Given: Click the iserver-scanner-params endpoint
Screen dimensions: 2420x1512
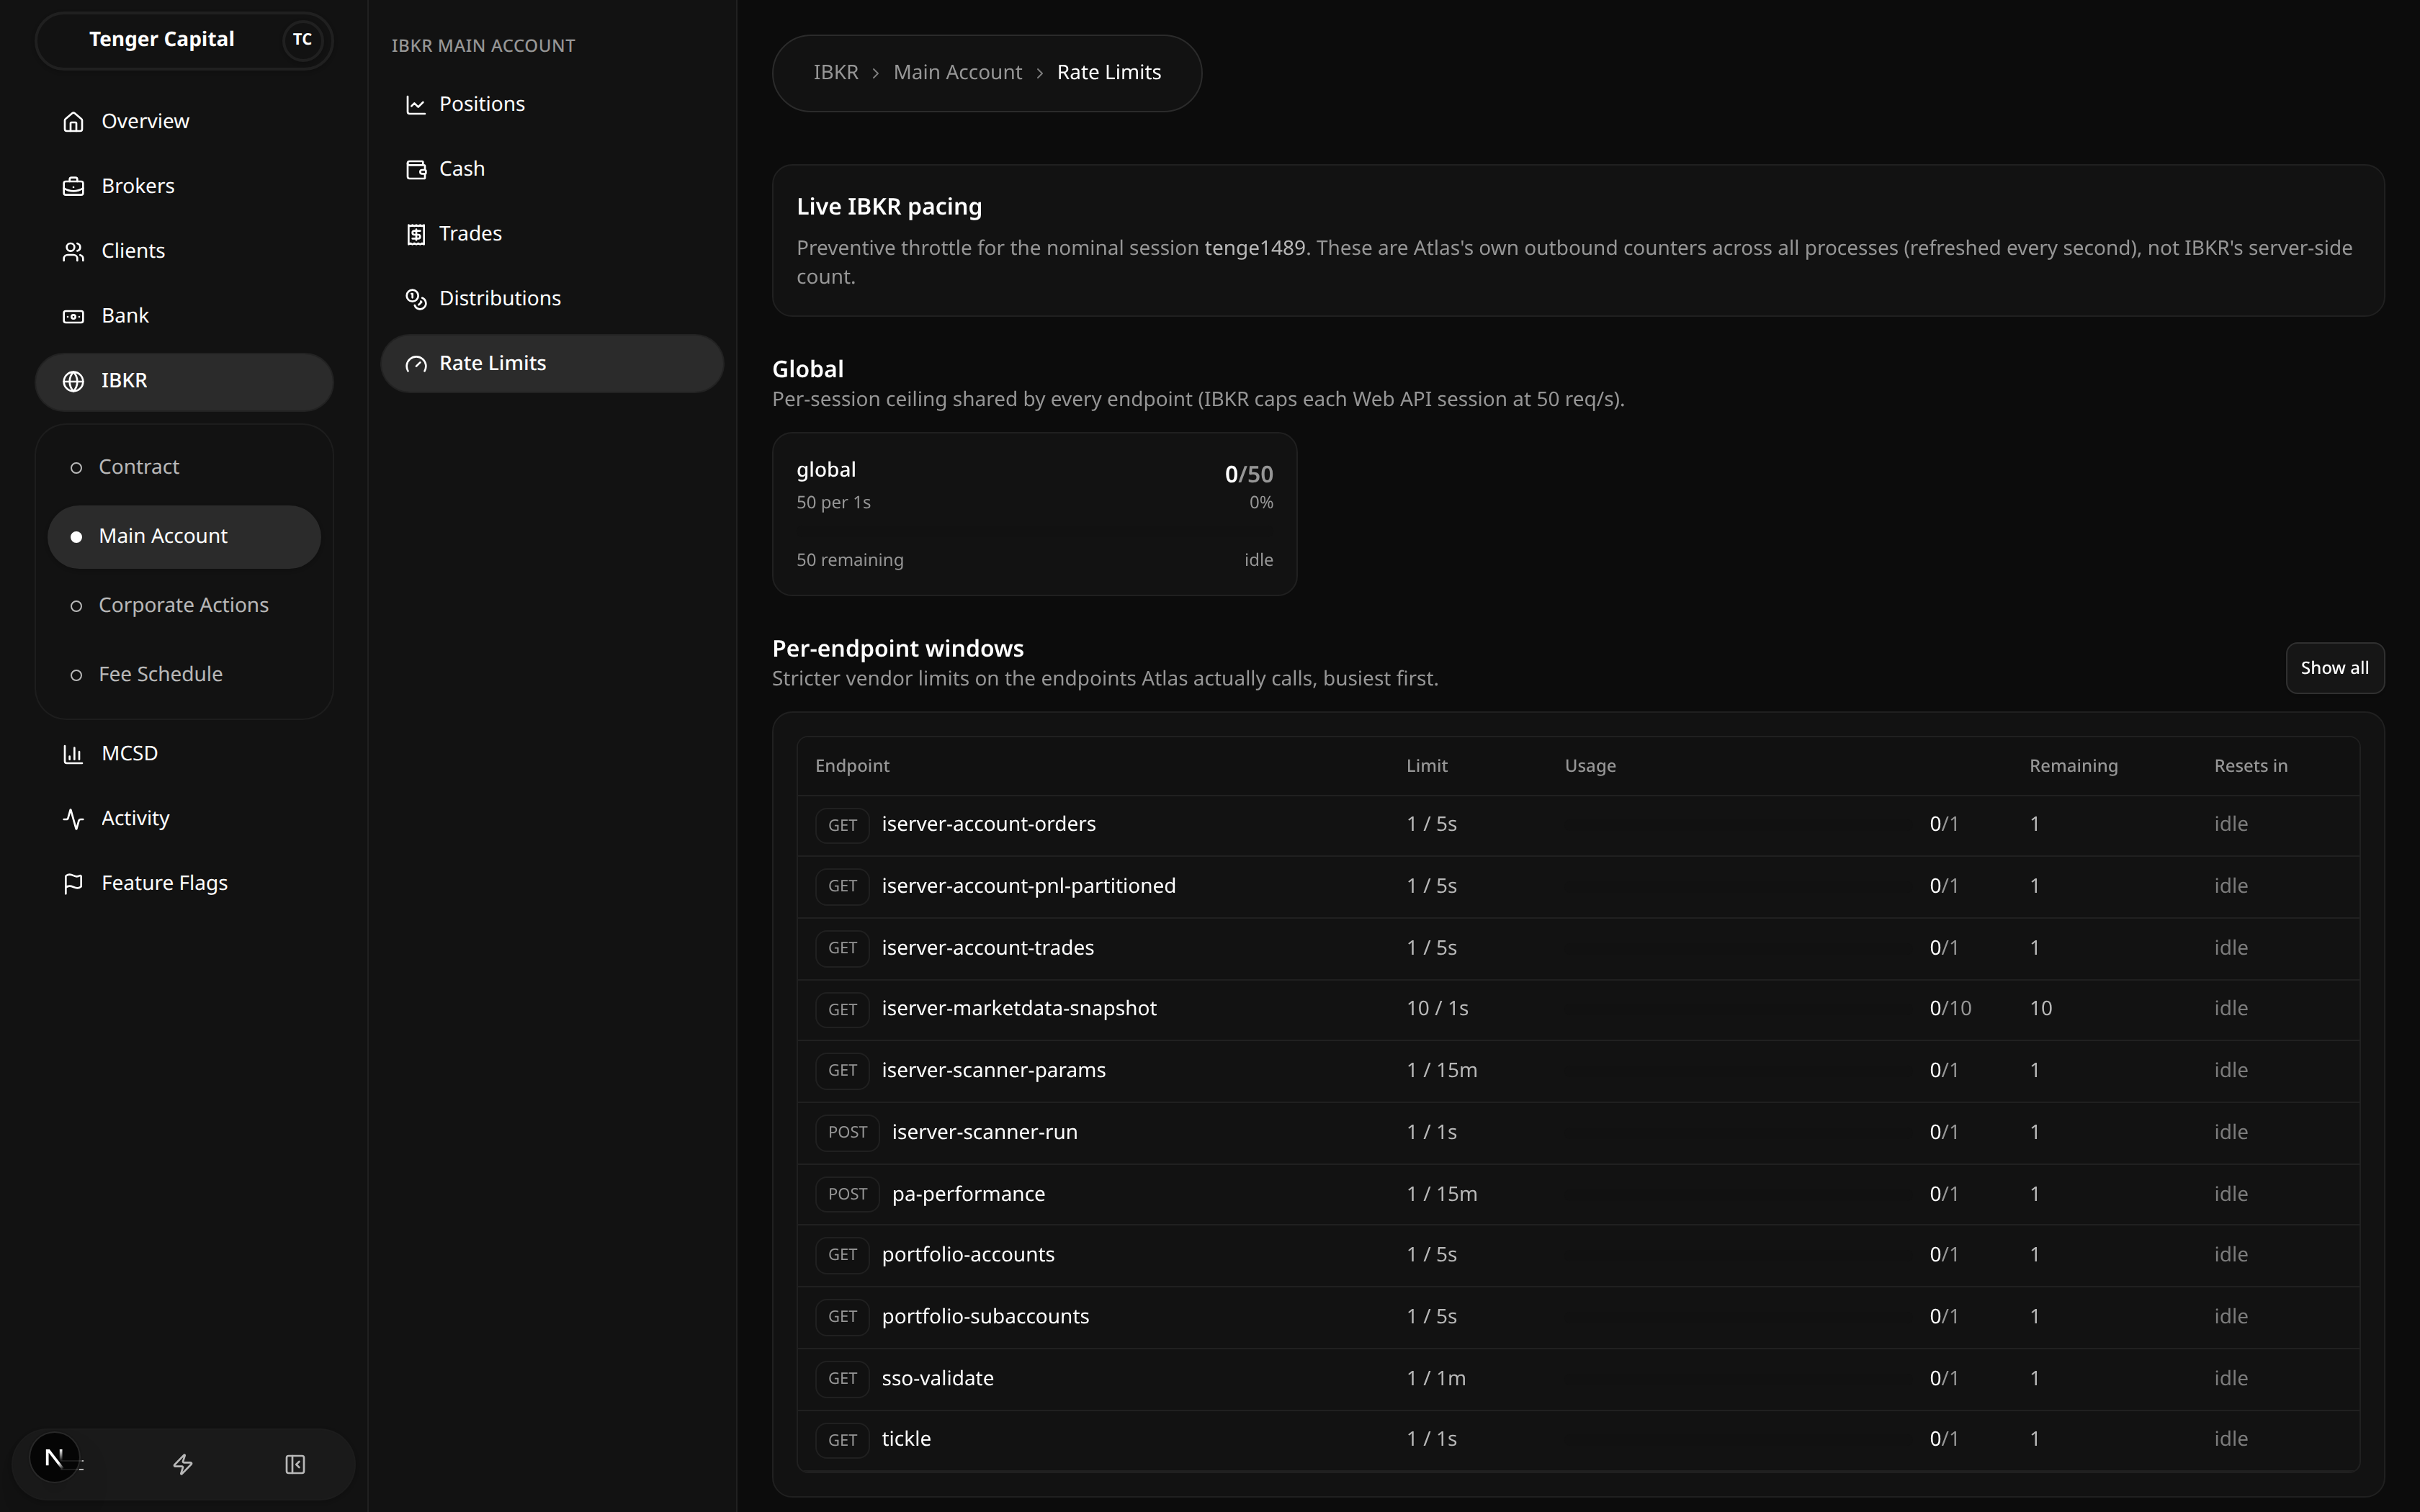Looking at the screenshot, I should point(993,1071).
